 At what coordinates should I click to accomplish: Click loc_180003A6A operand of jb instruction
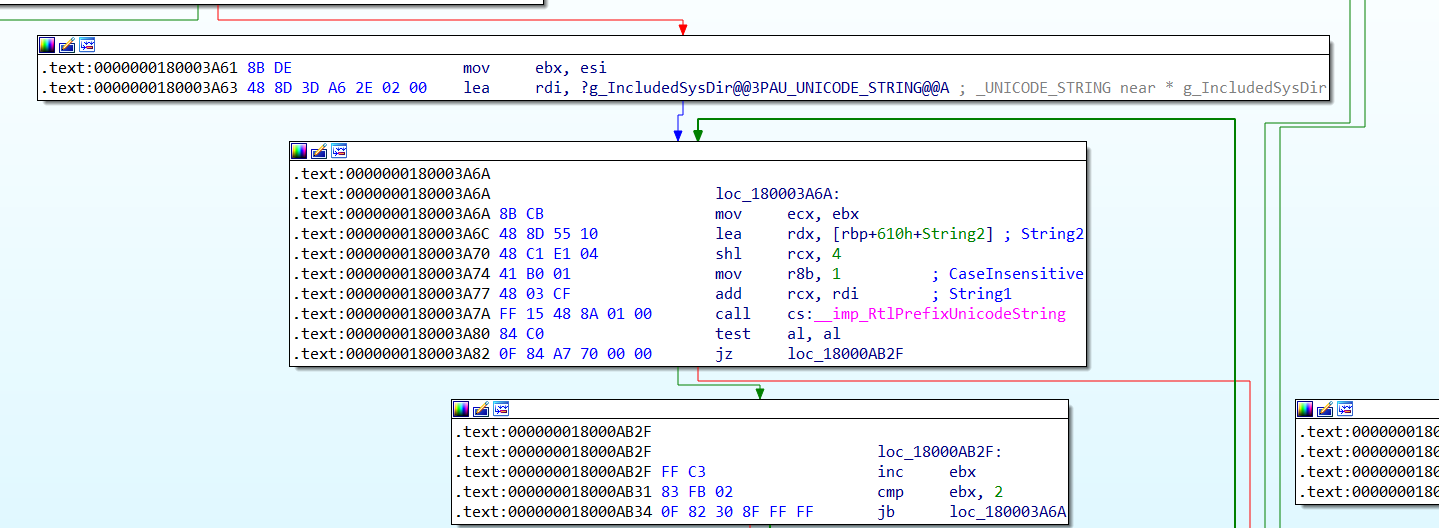[x=1008, y=512]
